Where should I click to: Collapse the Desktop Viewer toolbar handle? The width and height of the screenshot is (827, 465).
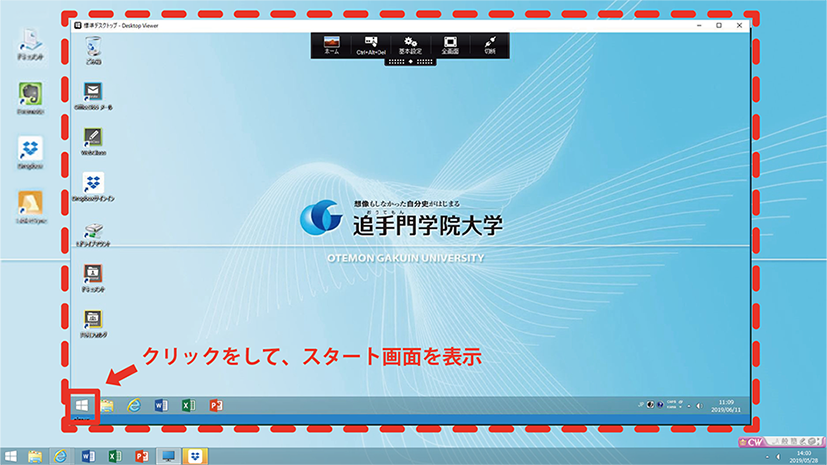(411, 62)
